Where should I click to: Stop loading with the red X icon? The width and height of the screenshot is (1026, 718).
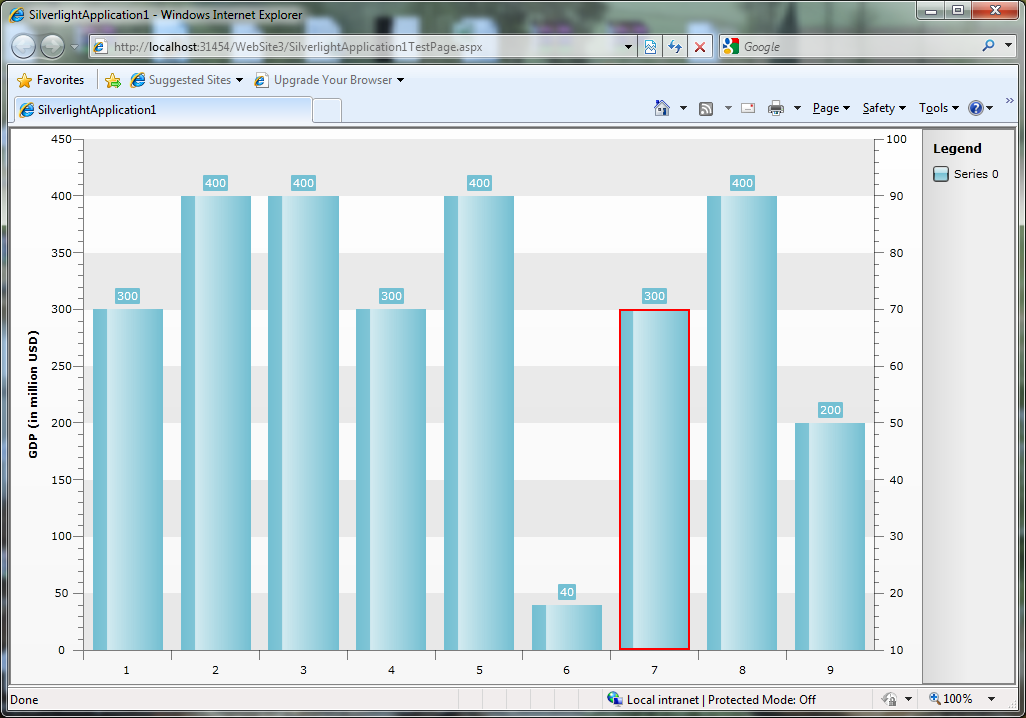pos(700,46)
